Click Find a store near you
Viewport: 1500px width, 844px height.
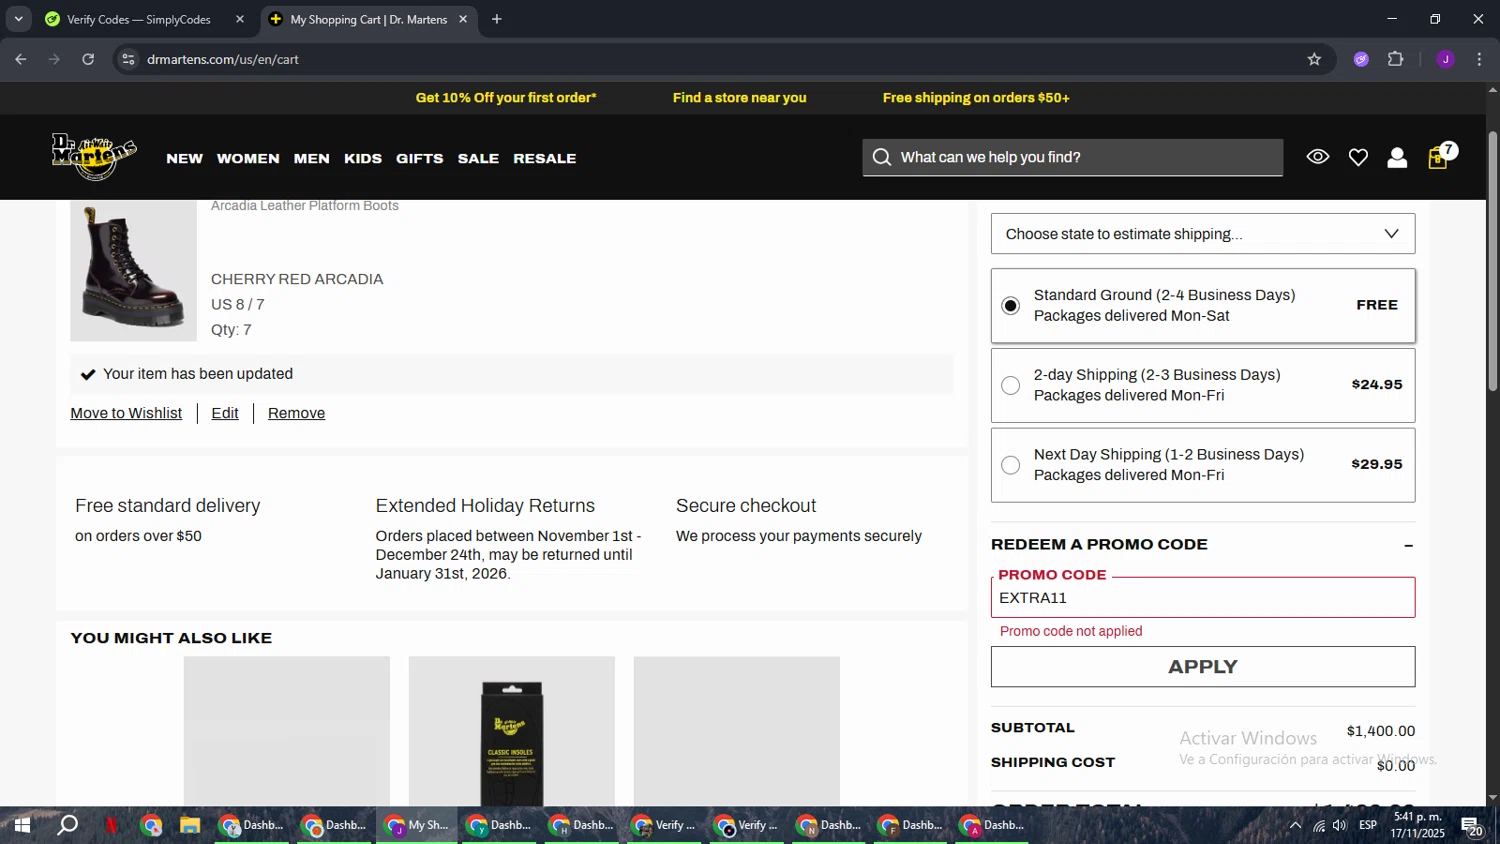click(x=739, y=97)
